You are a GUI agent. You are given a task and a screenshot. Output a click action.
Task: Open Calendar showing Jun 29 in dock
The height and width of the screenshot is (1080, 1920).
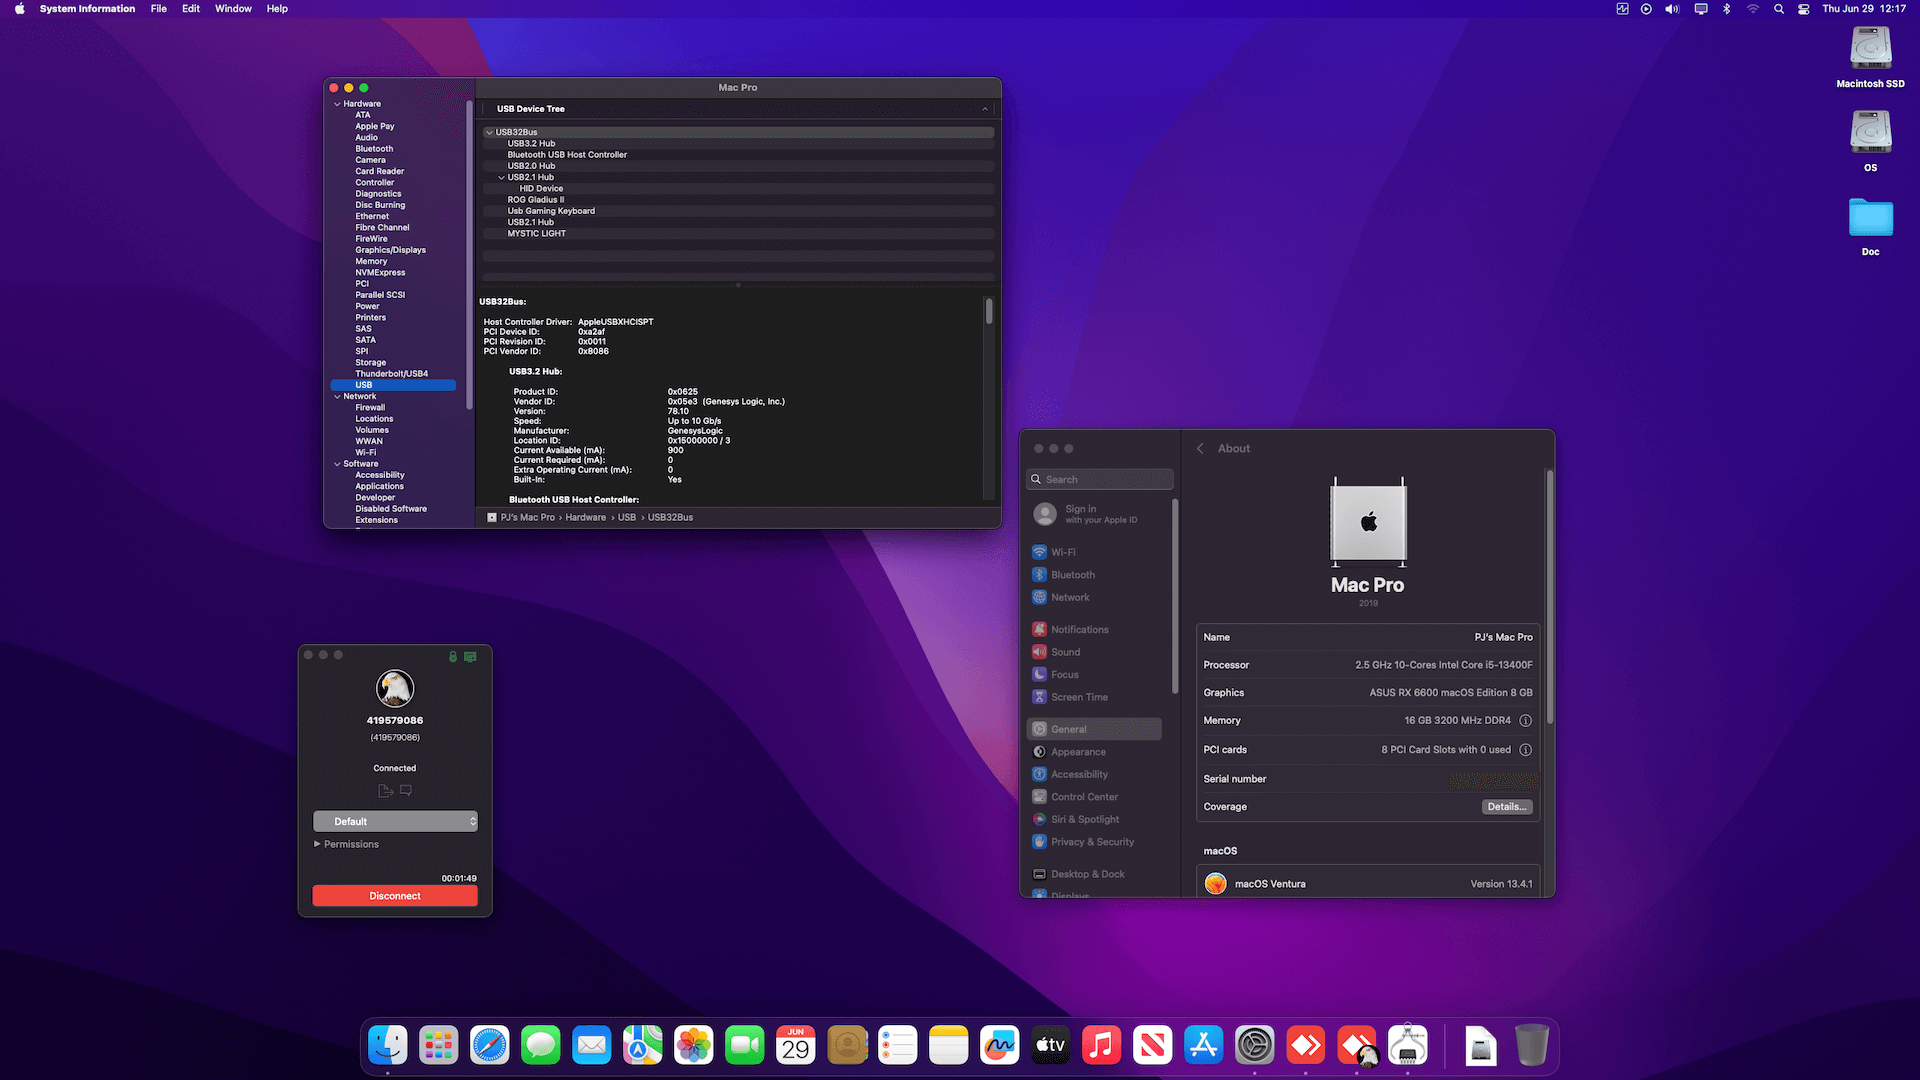point(796,1046)
